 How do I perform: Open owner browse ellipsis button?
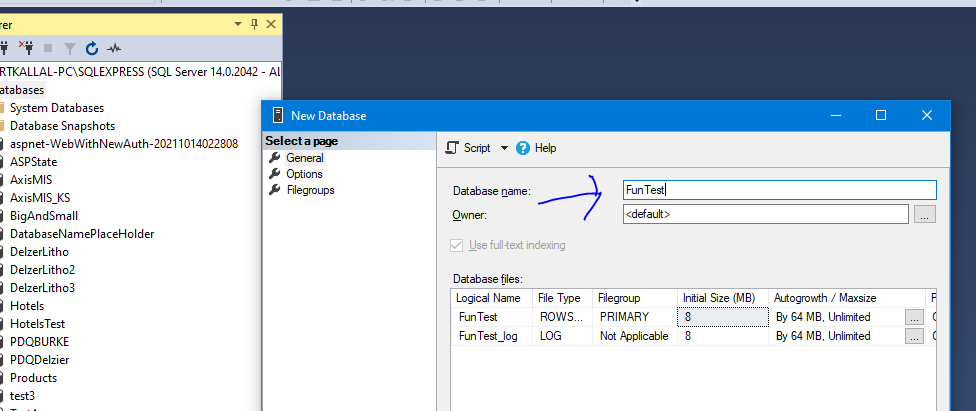924,214
